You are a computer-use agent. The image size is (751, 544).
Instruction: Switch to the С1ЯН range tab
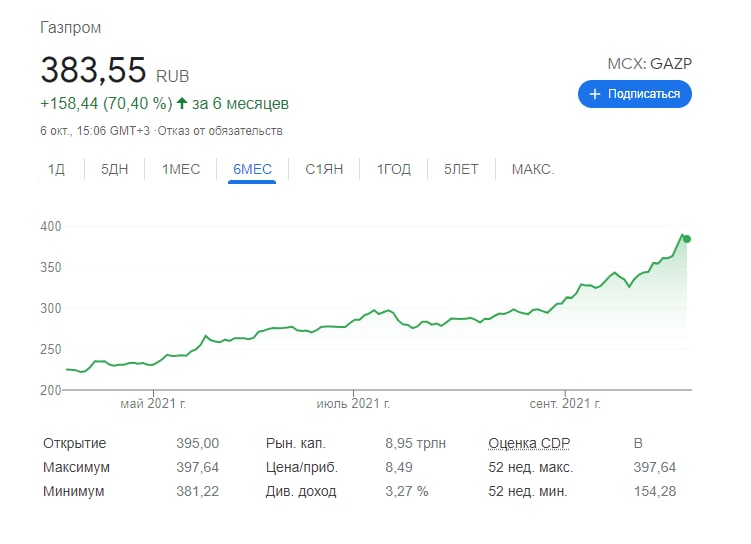[x=324, y=169]
